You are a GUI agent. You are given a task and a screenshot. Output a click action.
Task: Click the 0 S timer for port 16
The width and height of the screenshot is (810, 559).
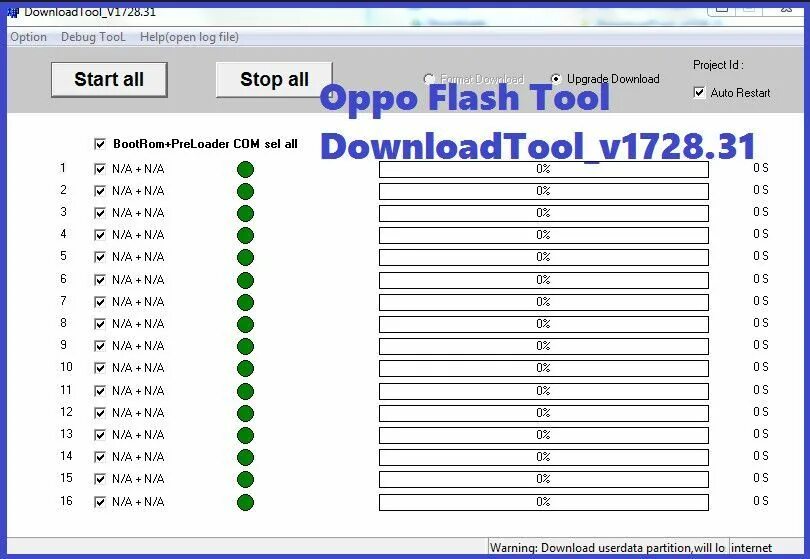click(x=760, y=501)
